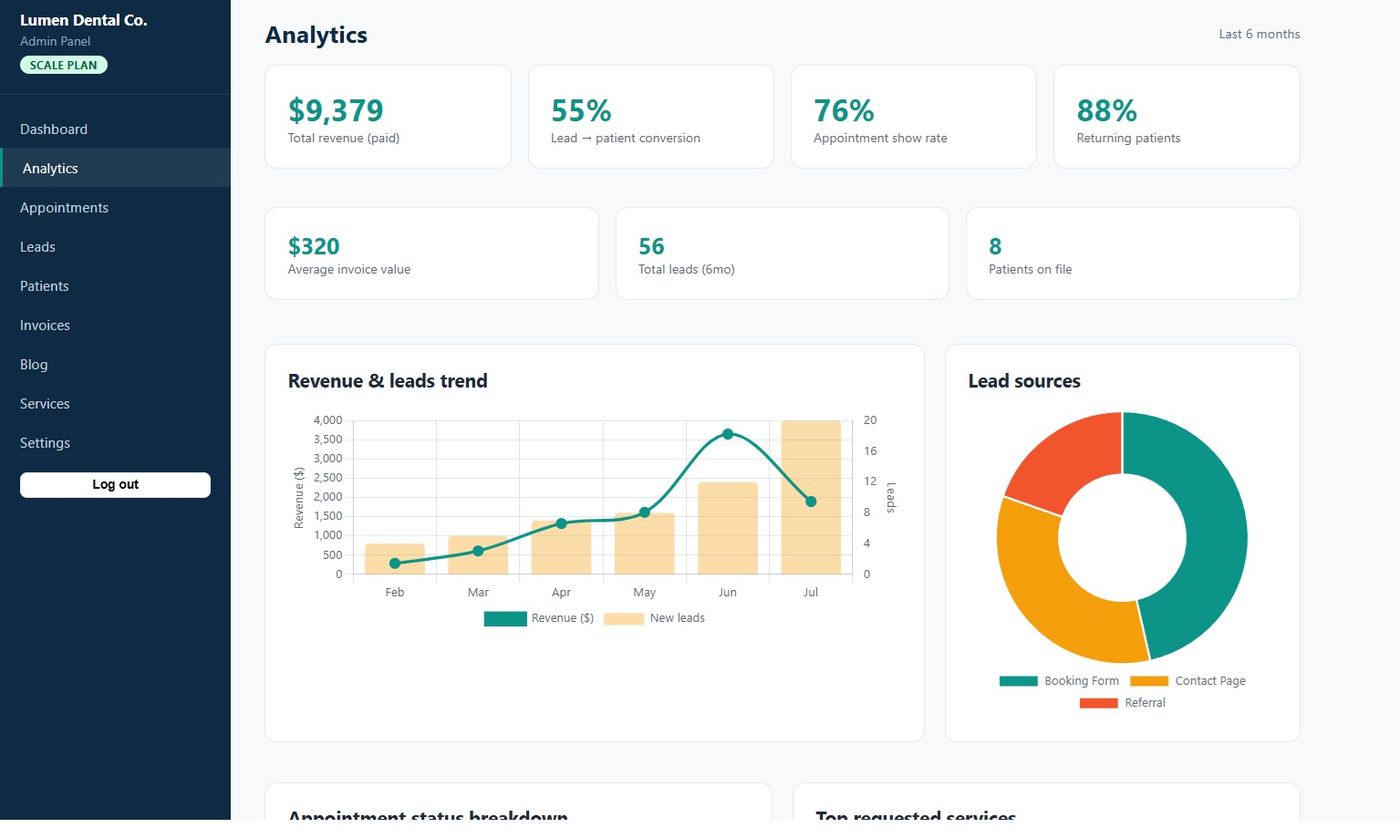
Task: Click the 56 total leads value
Action: [651, 246]
